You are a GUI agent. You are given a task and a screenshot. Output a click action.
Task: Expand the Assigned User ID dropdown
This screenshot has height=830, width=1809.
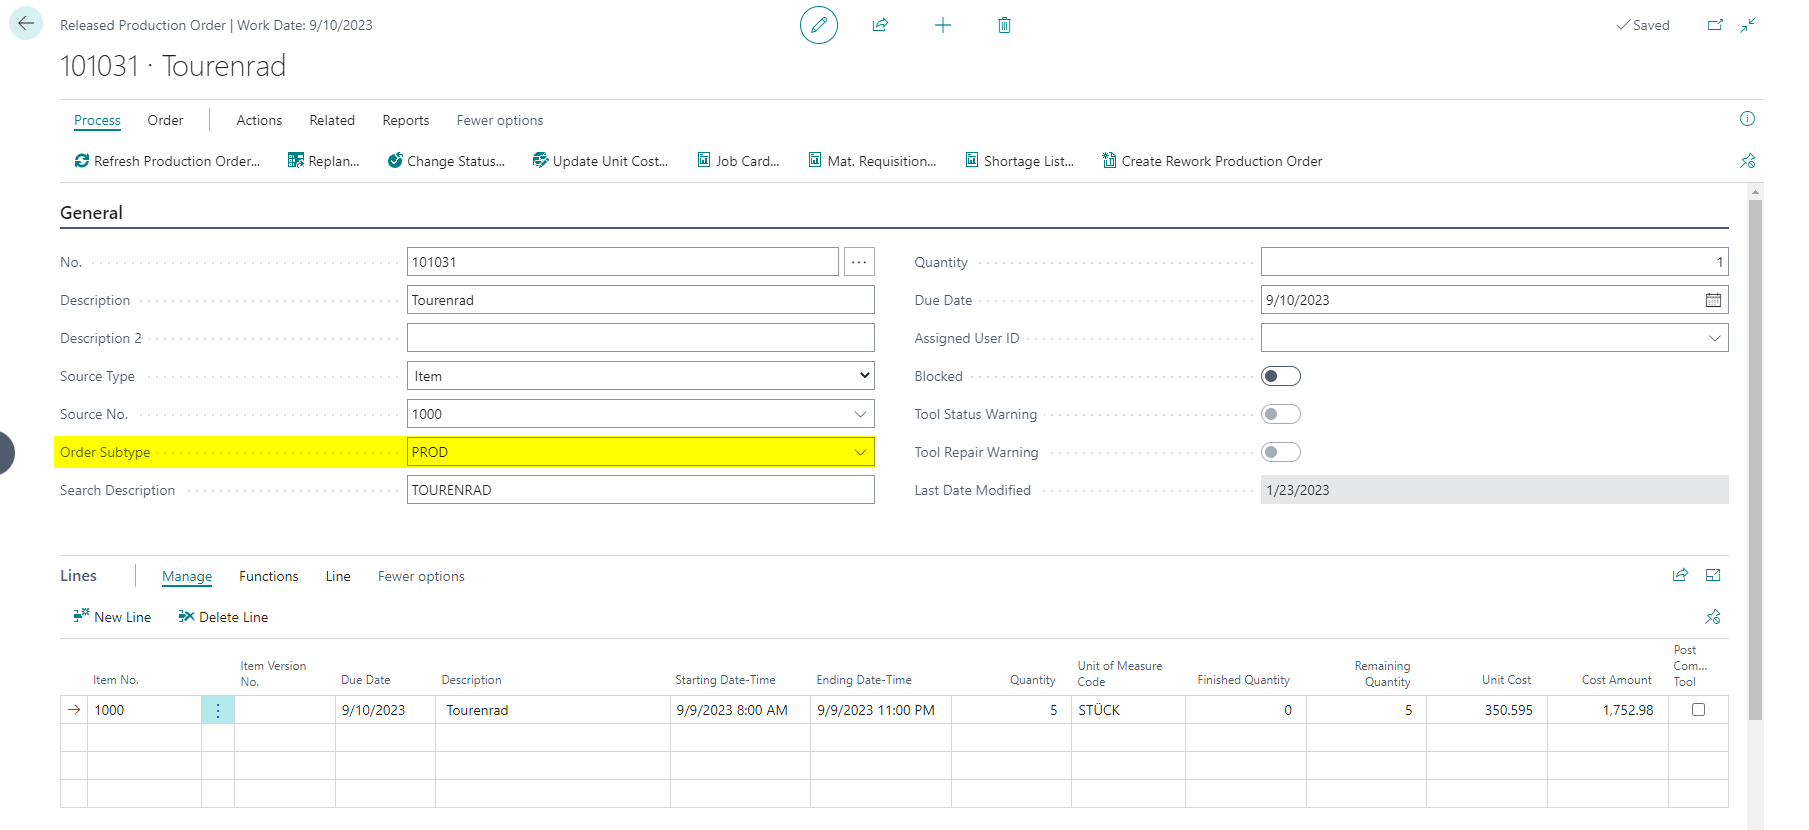click(1714, 338)
